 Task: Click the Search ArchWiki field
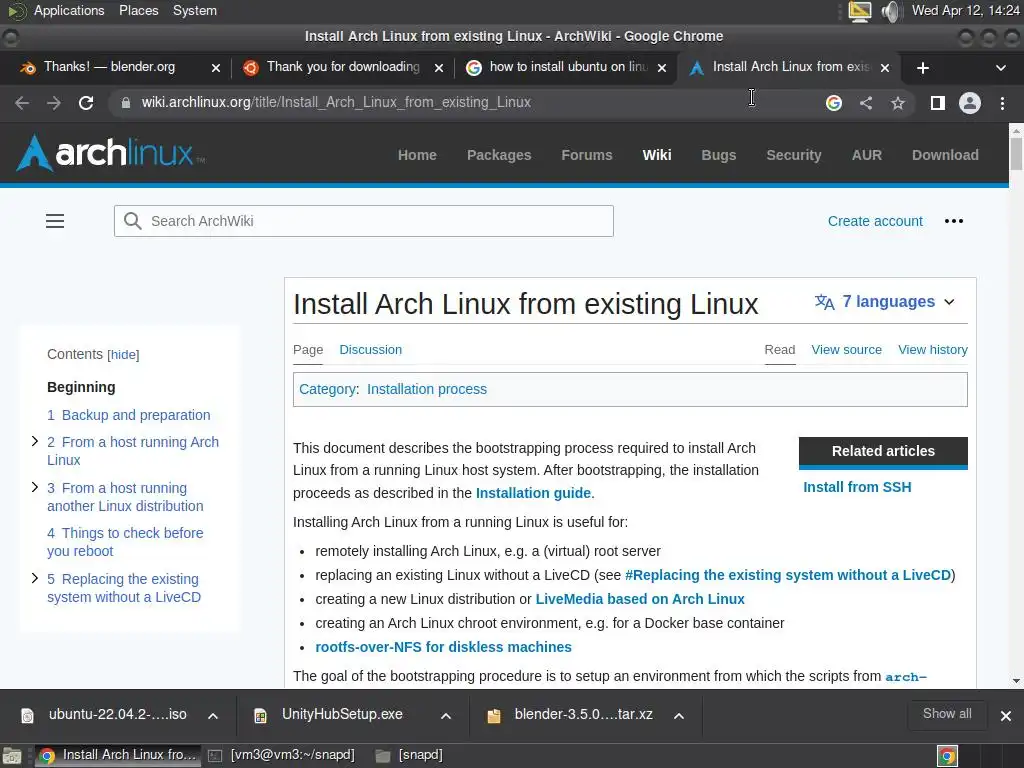coord(364,221)
